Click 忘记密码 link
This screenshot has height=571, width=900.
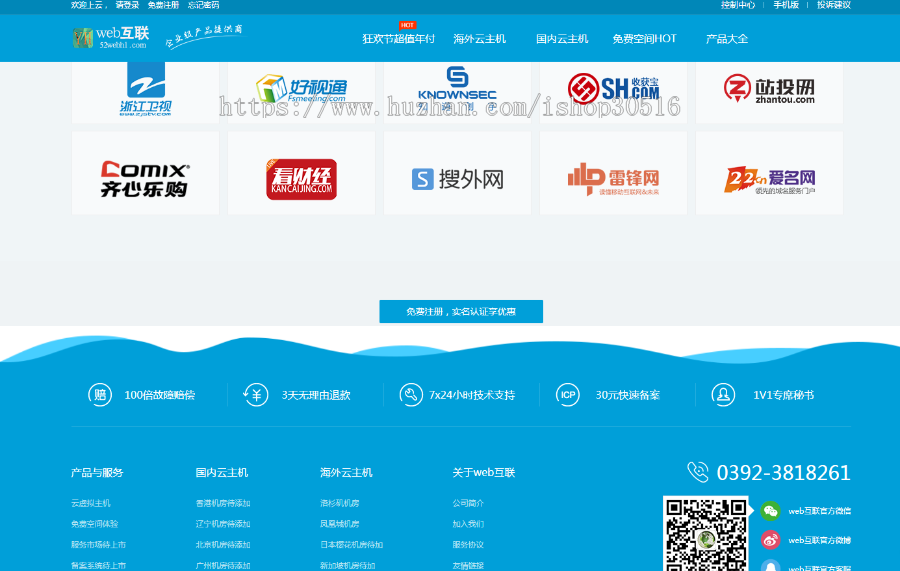coord(203,5)
